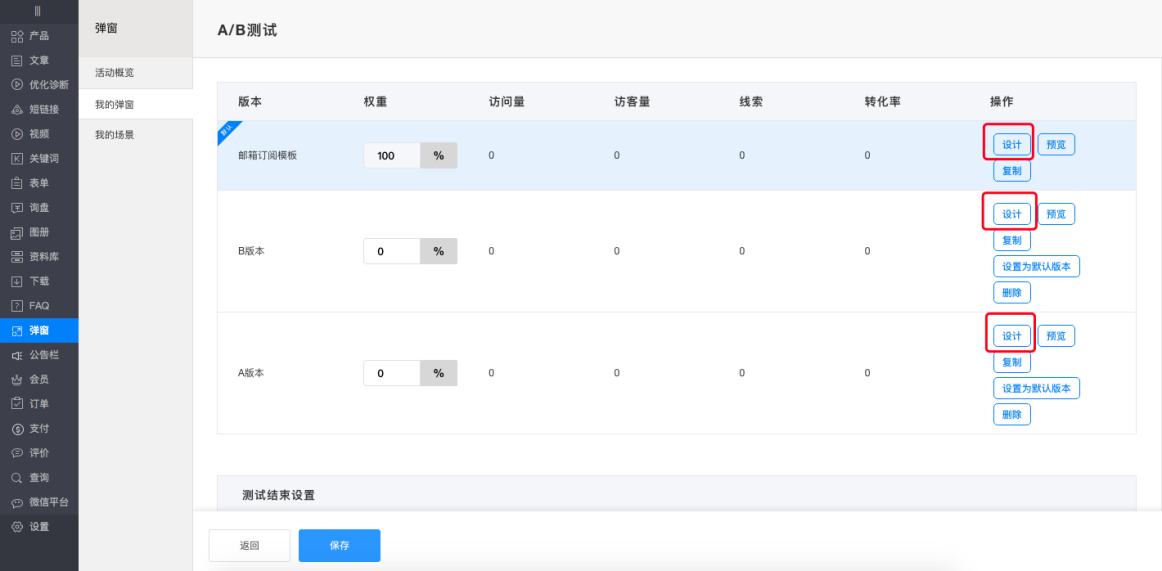Click 预览 for A版本 row
The width and height of the screenshot is (1162, 571).
click(x=1056, y=336)
